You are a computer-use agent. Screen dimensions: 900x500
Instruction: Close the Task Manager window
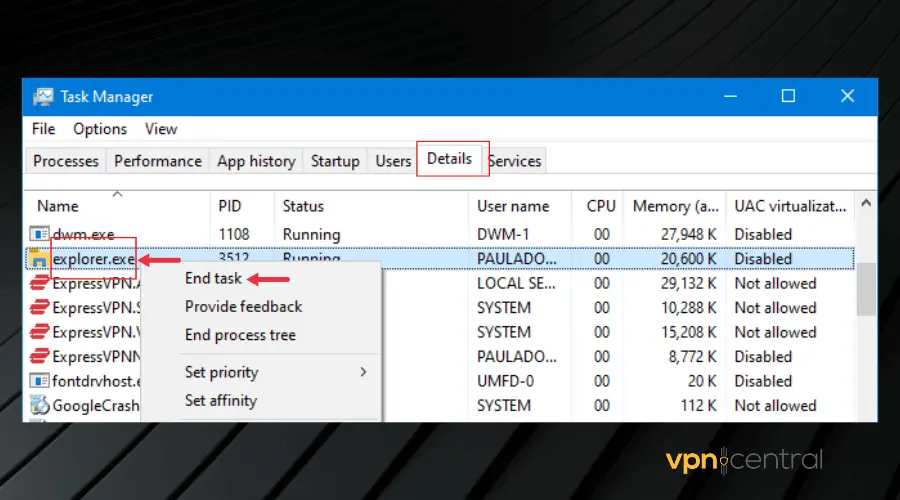click(x=847, y=96)
